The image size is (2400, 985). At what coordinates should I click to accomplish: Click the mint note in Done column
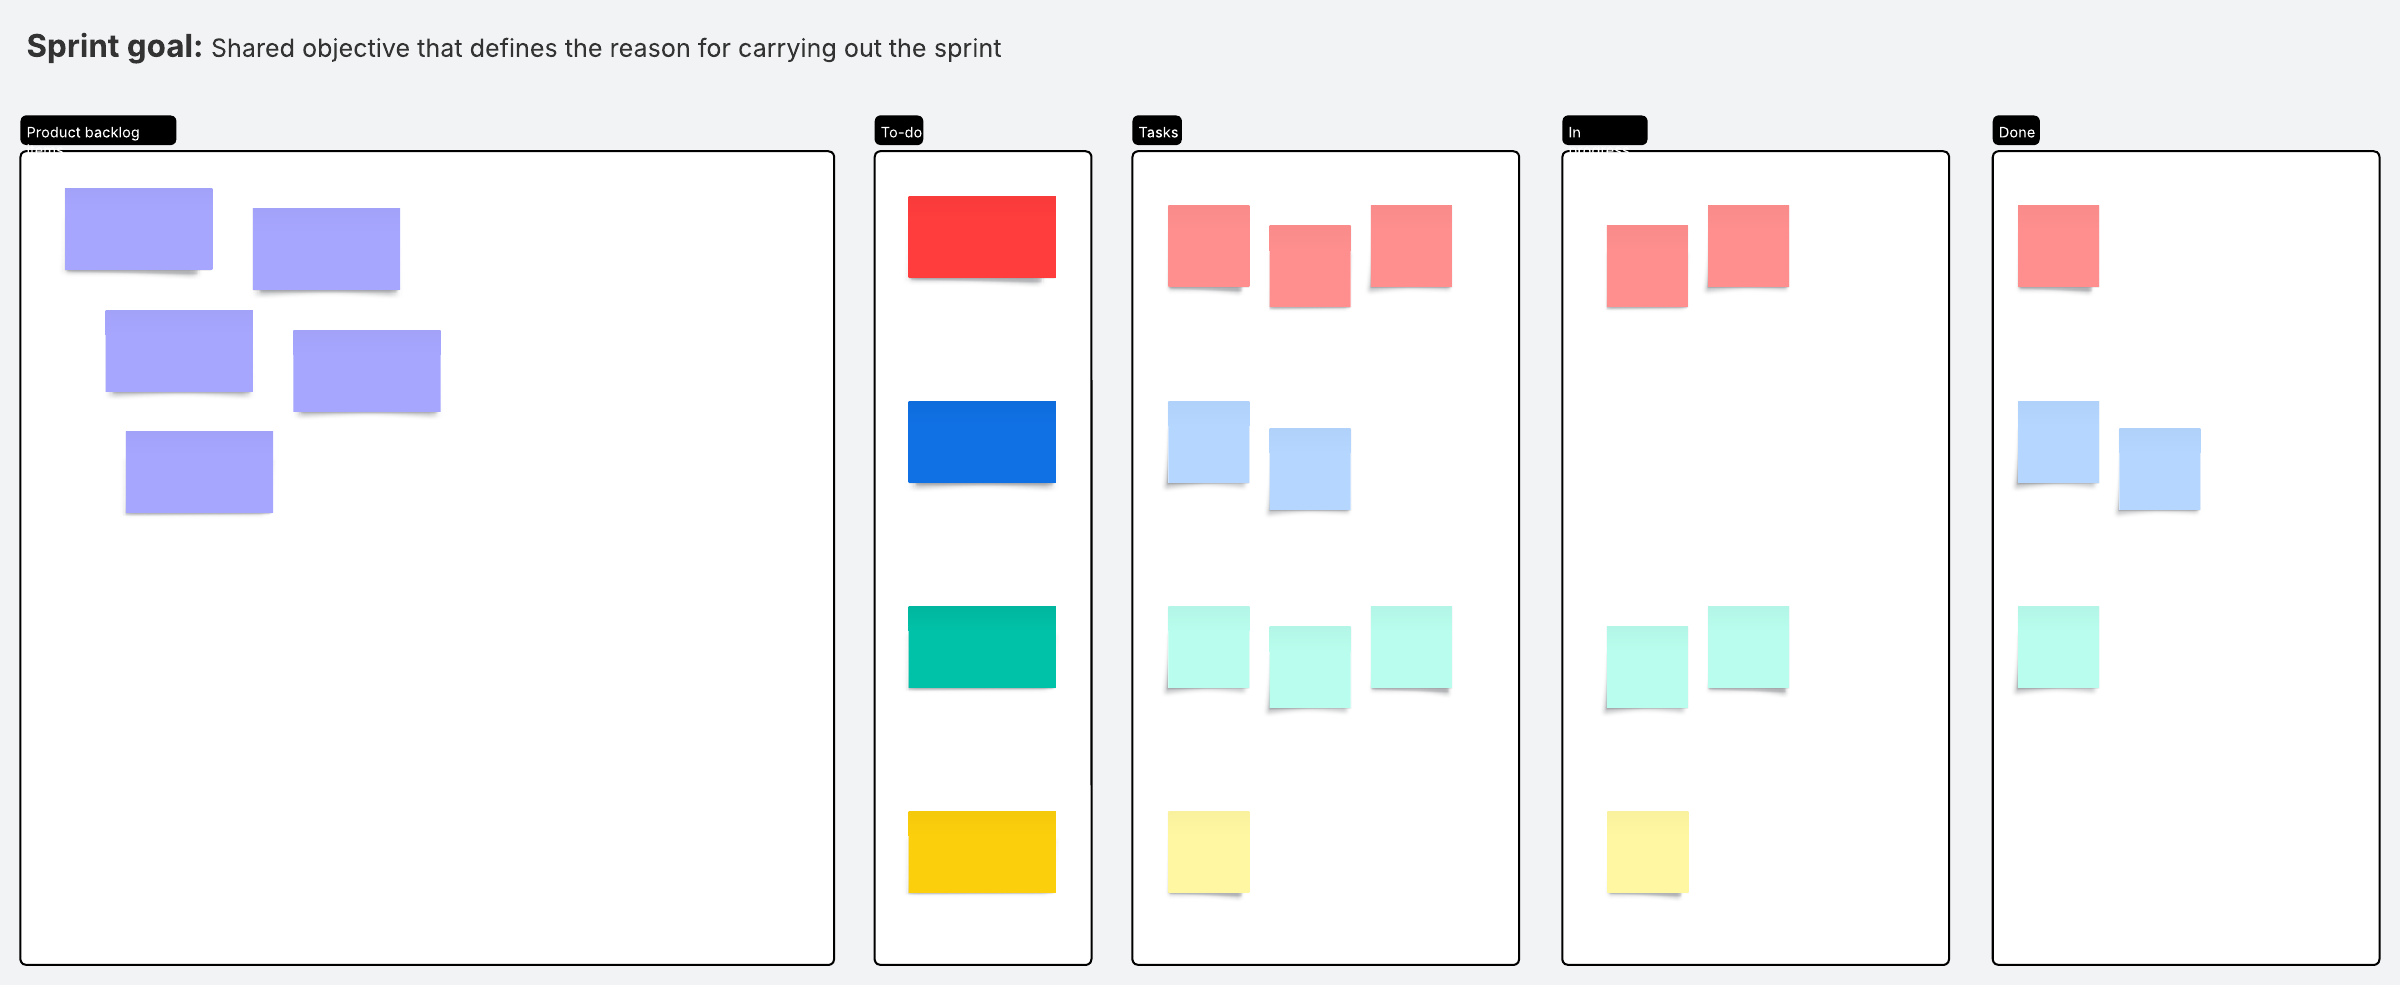2058,647
